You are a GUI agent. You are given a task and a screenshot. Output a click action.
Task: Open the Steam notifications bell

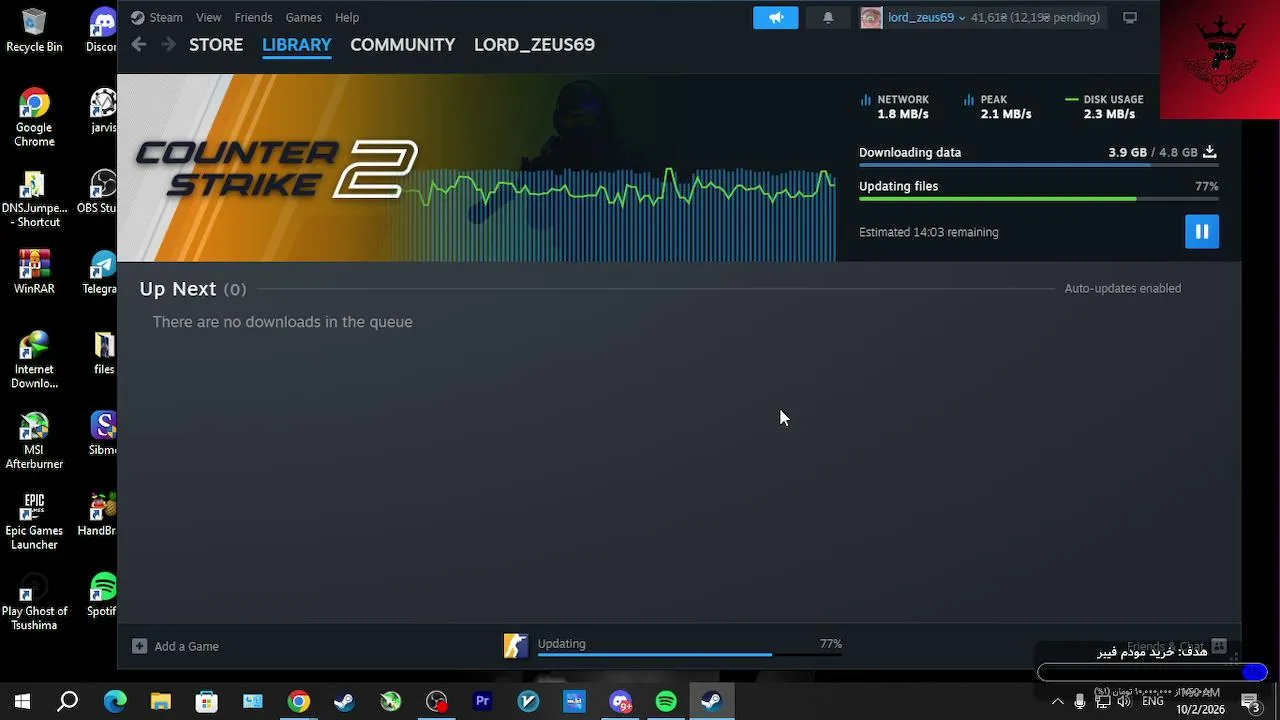(828, 18)
